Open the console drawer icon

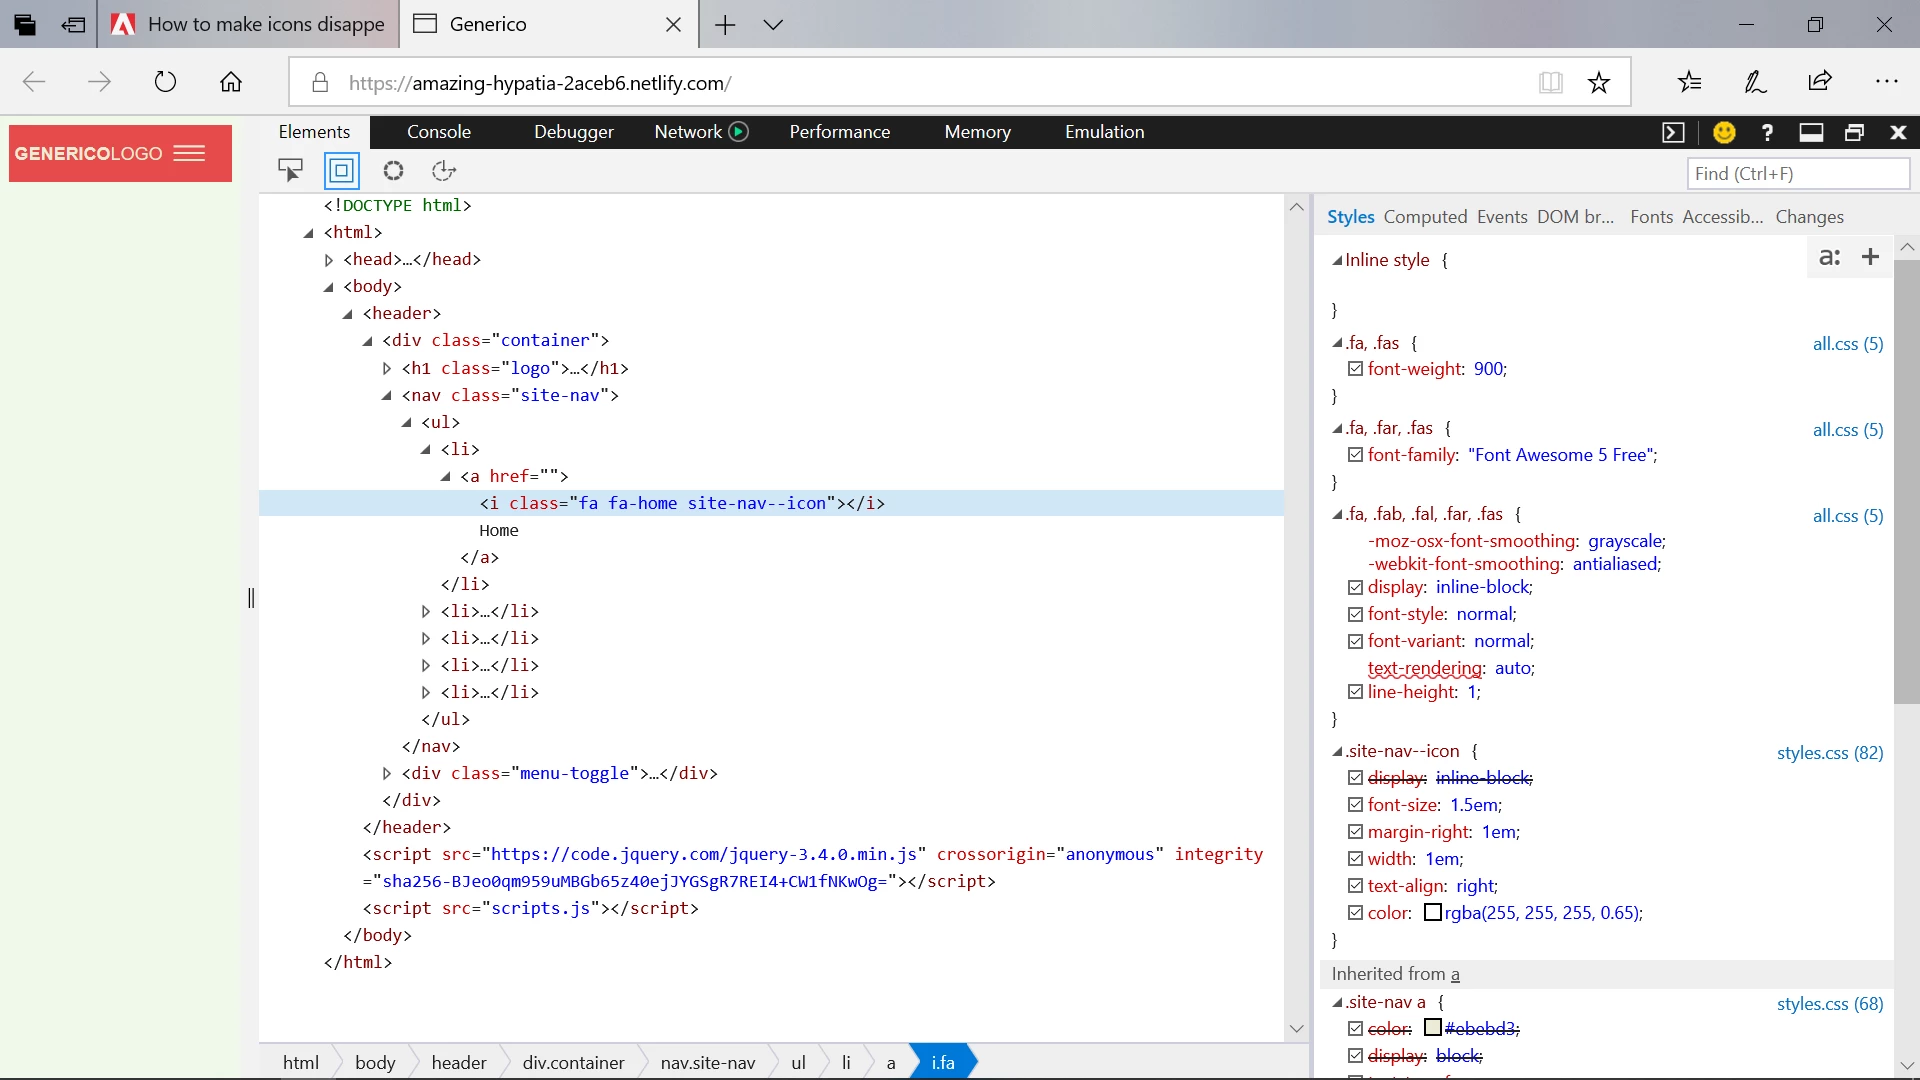[x=1673, y=132]
